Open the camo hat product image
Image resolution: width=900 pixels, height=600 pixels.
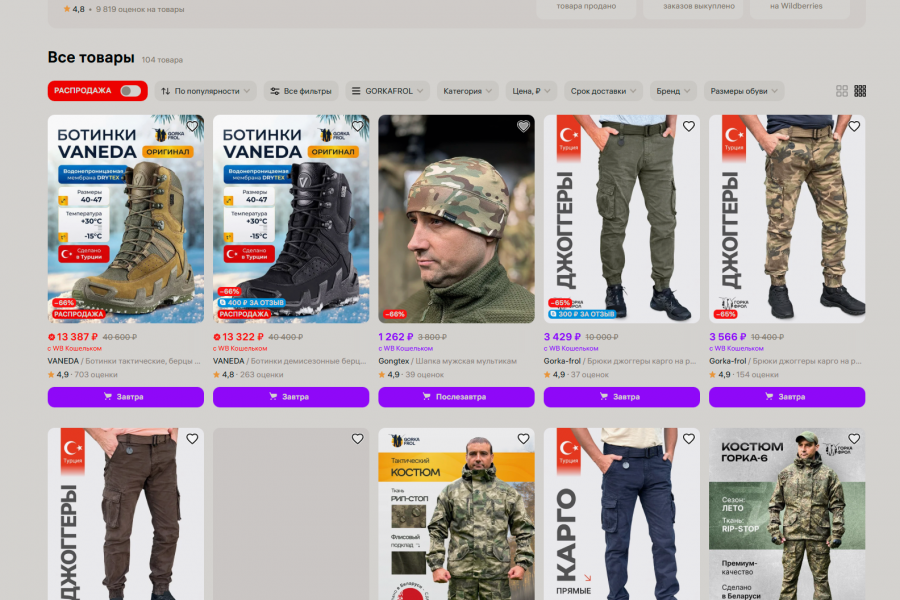coord(456,219)
